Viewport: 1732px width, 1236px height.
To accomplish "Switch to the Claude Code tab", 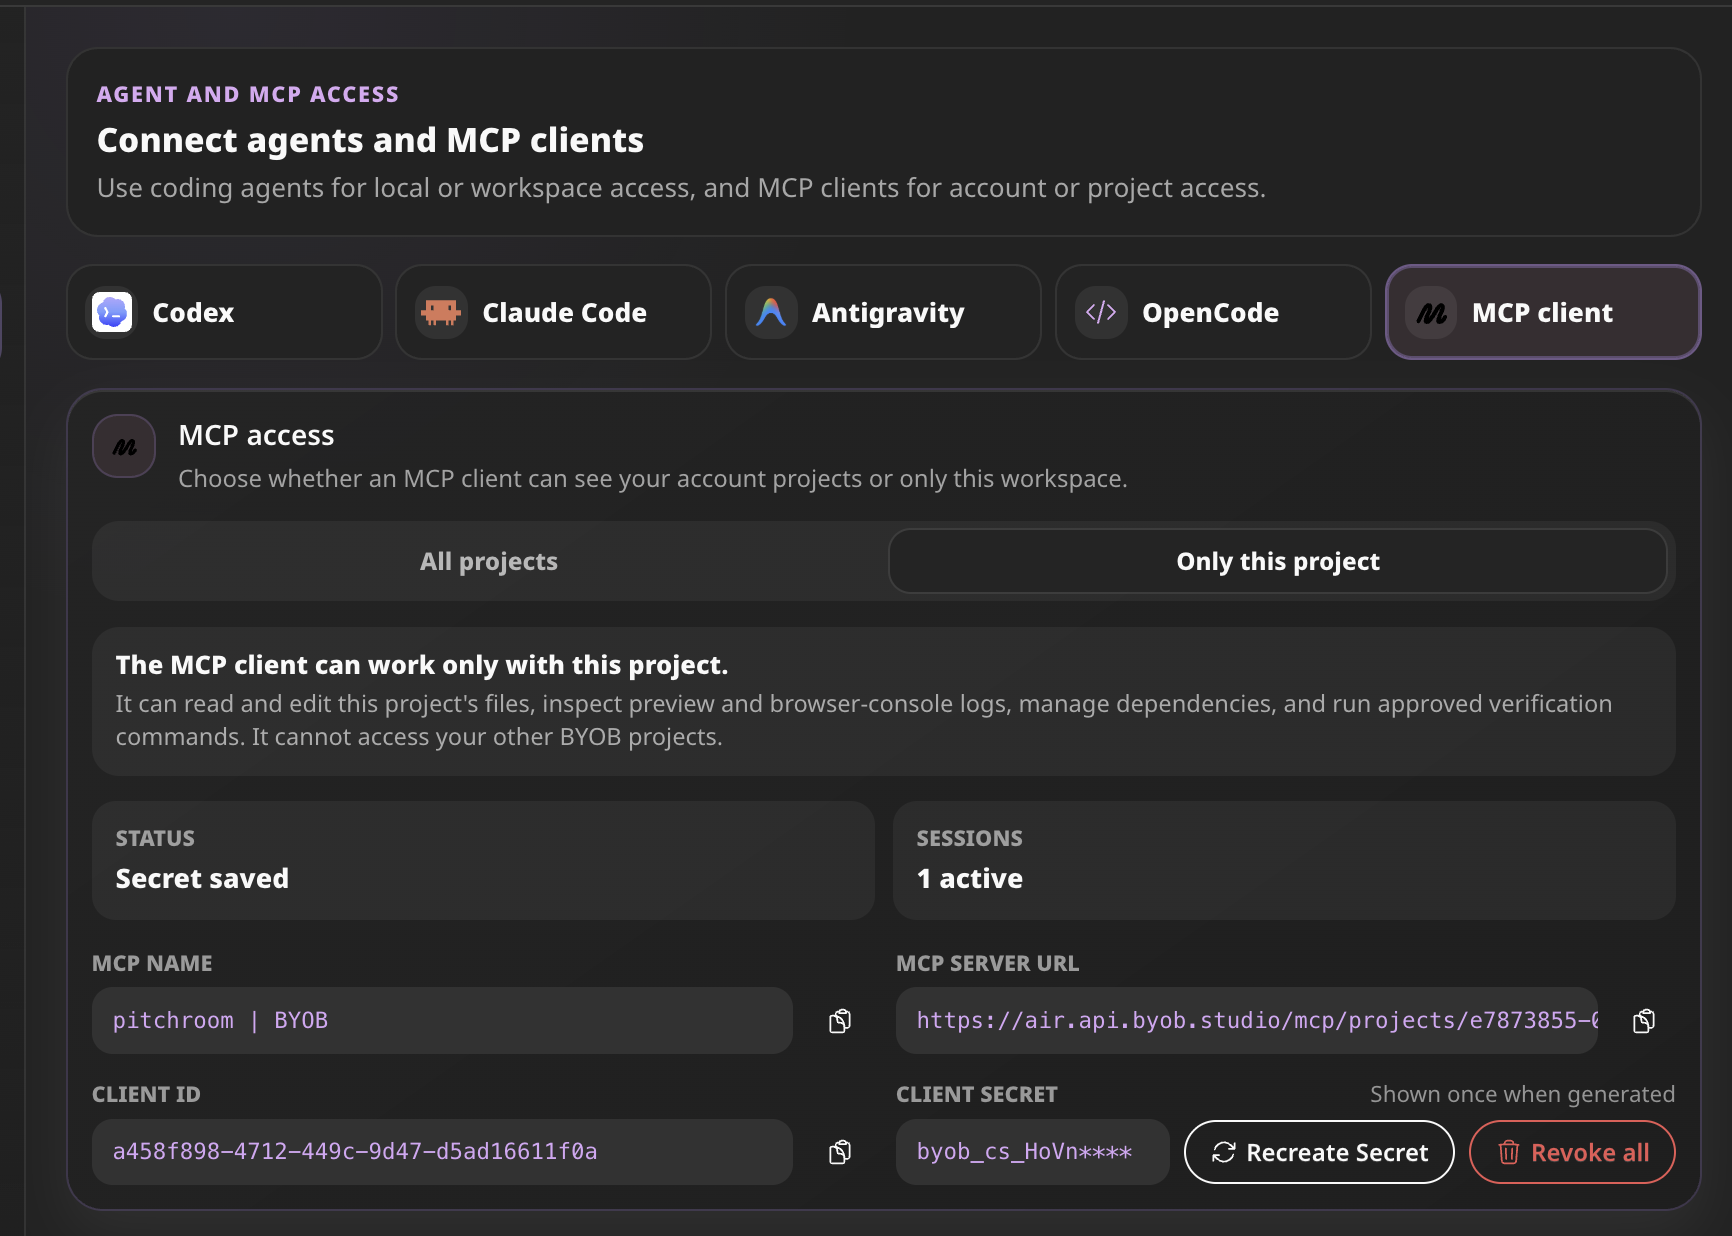I will click(553, 312).
